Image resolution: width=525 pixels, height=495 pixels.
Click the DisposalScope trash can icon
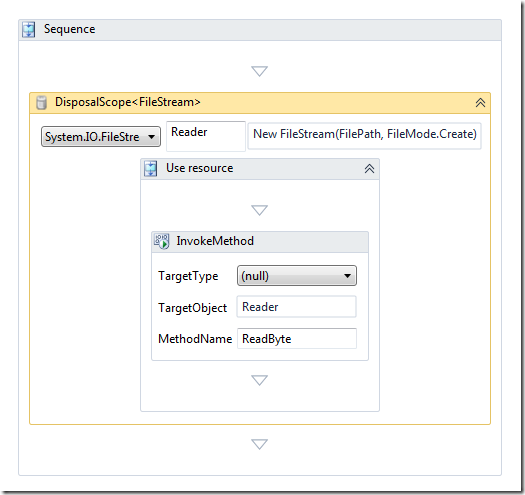[41, 102]
